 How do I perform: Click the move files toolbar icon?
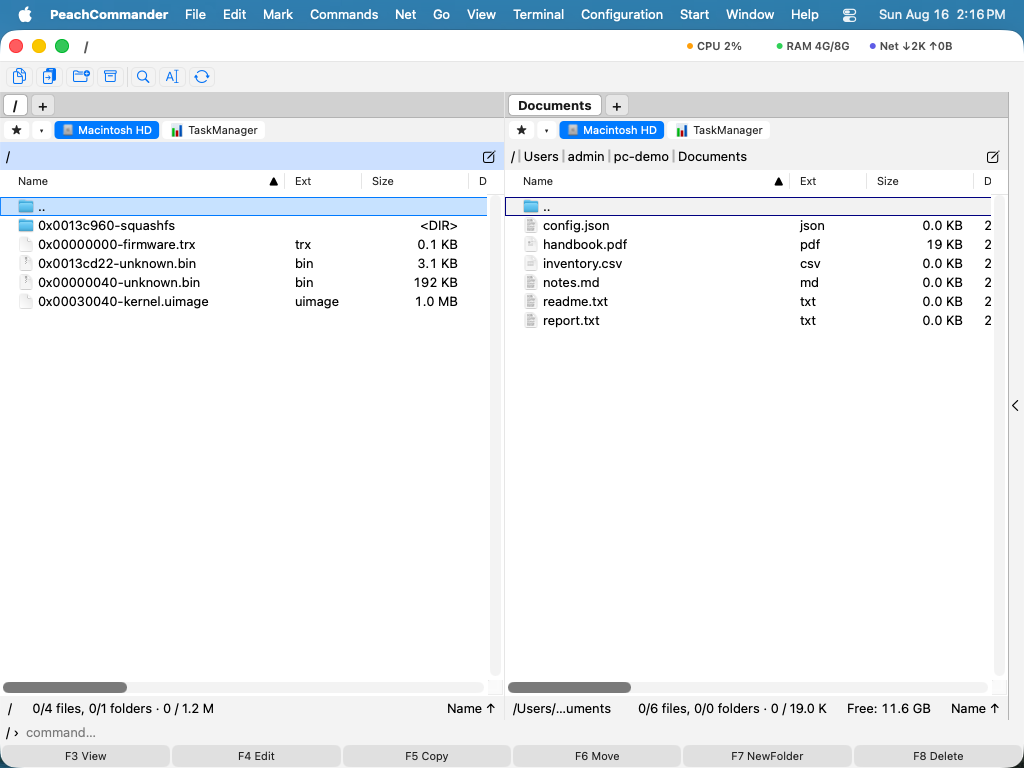point(50,76)
